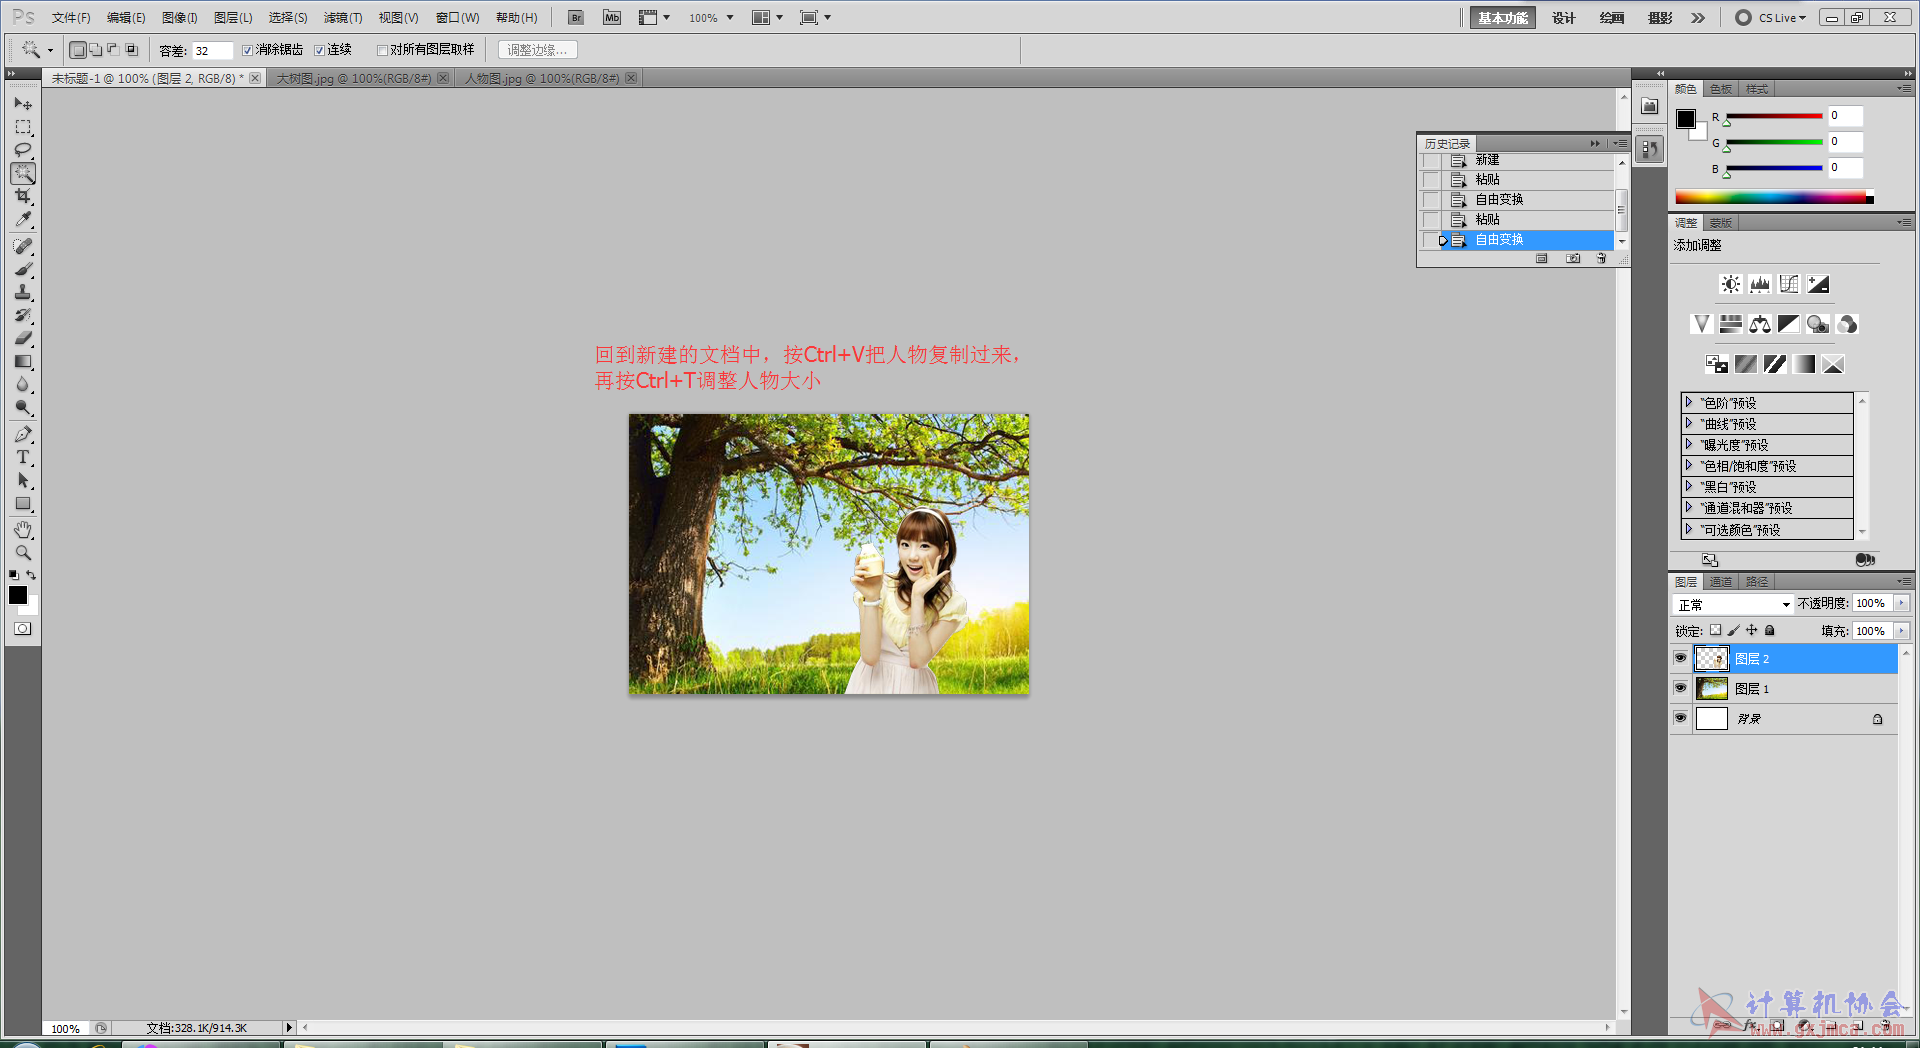Select the Pen tool
The image size is (1920, 1048).
[23, 434]
